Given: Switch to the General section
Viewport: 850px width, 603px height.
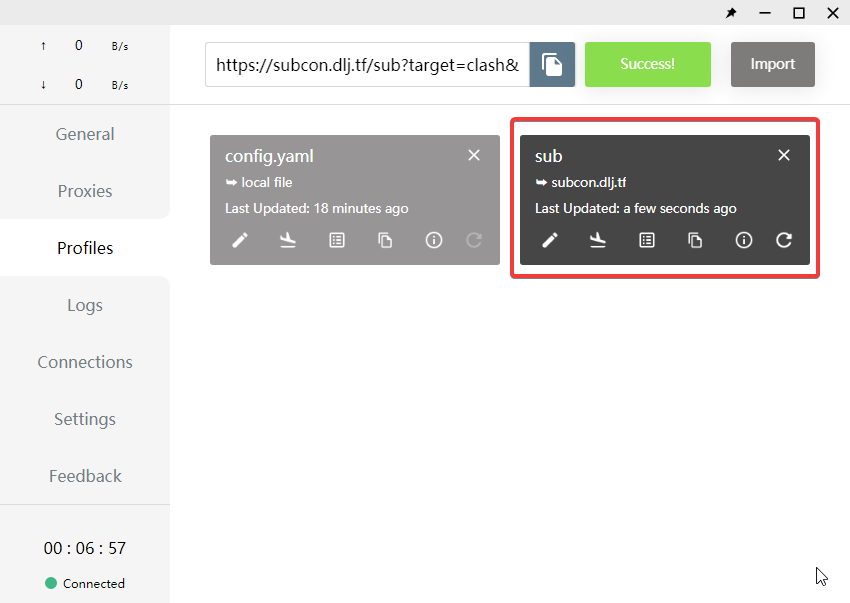Looking at the screenshot, I should pos(85,134).
